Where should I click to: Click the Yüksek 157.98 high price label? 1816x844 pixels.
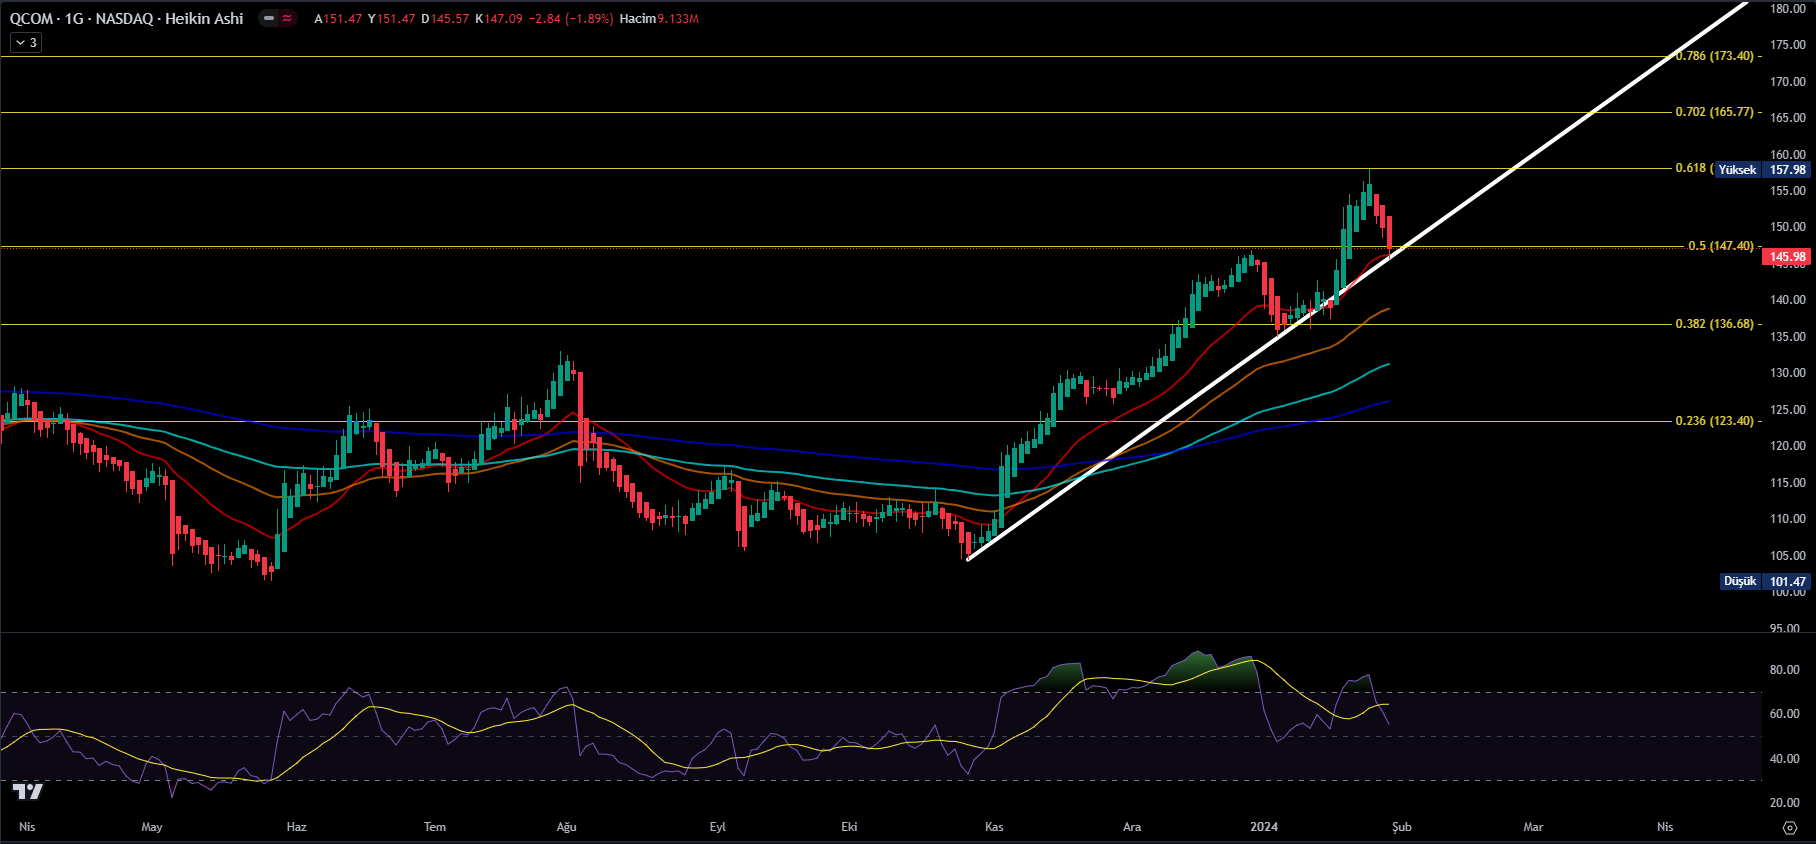[x=1762, y=170]
